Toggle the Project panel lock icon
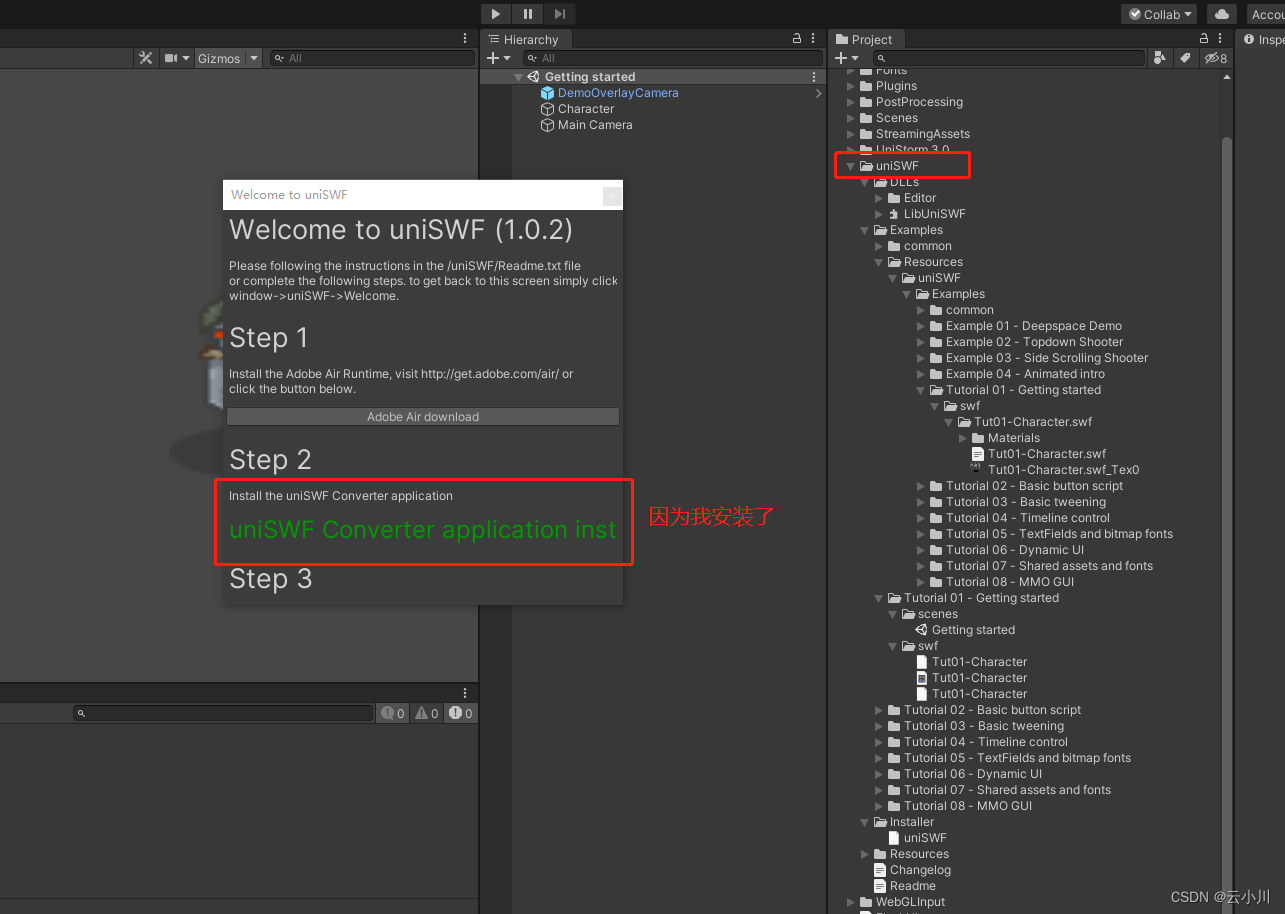 1205,39
